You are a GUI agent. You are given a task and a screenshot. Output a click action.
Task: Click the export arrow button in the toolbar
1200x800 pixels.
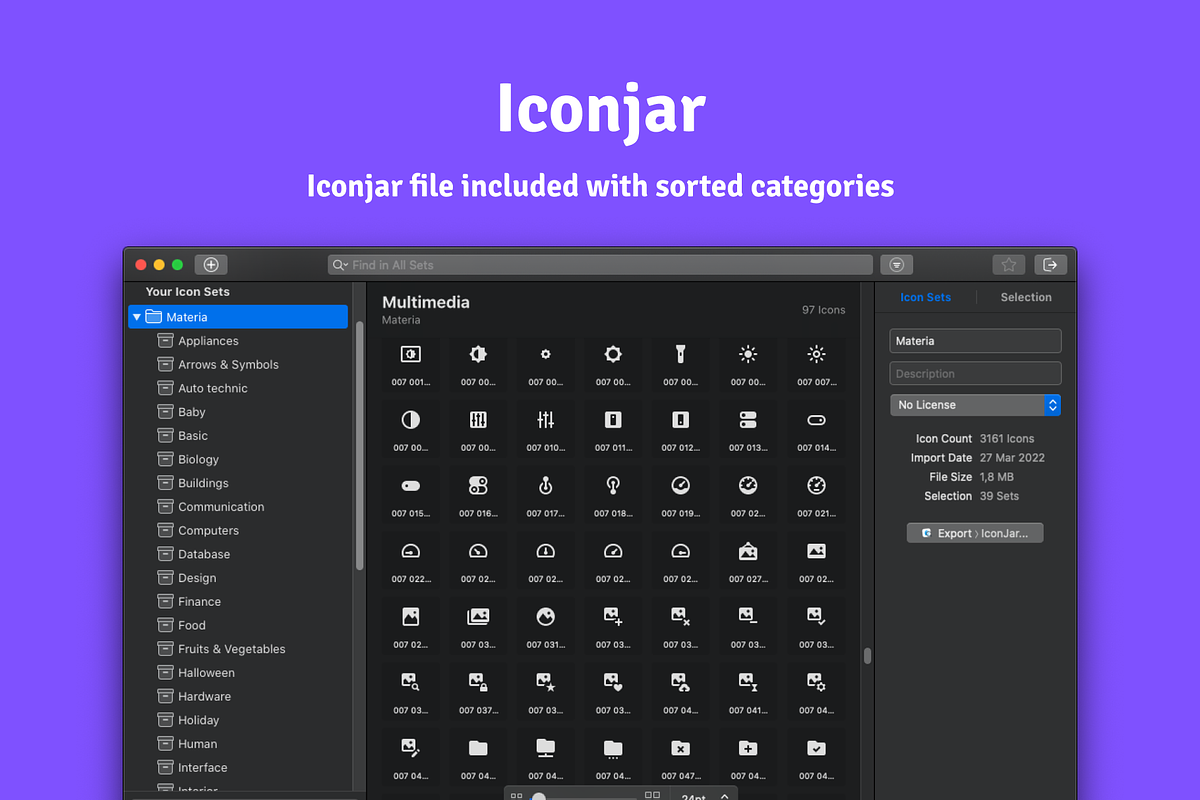click(x=1050, y=265)
